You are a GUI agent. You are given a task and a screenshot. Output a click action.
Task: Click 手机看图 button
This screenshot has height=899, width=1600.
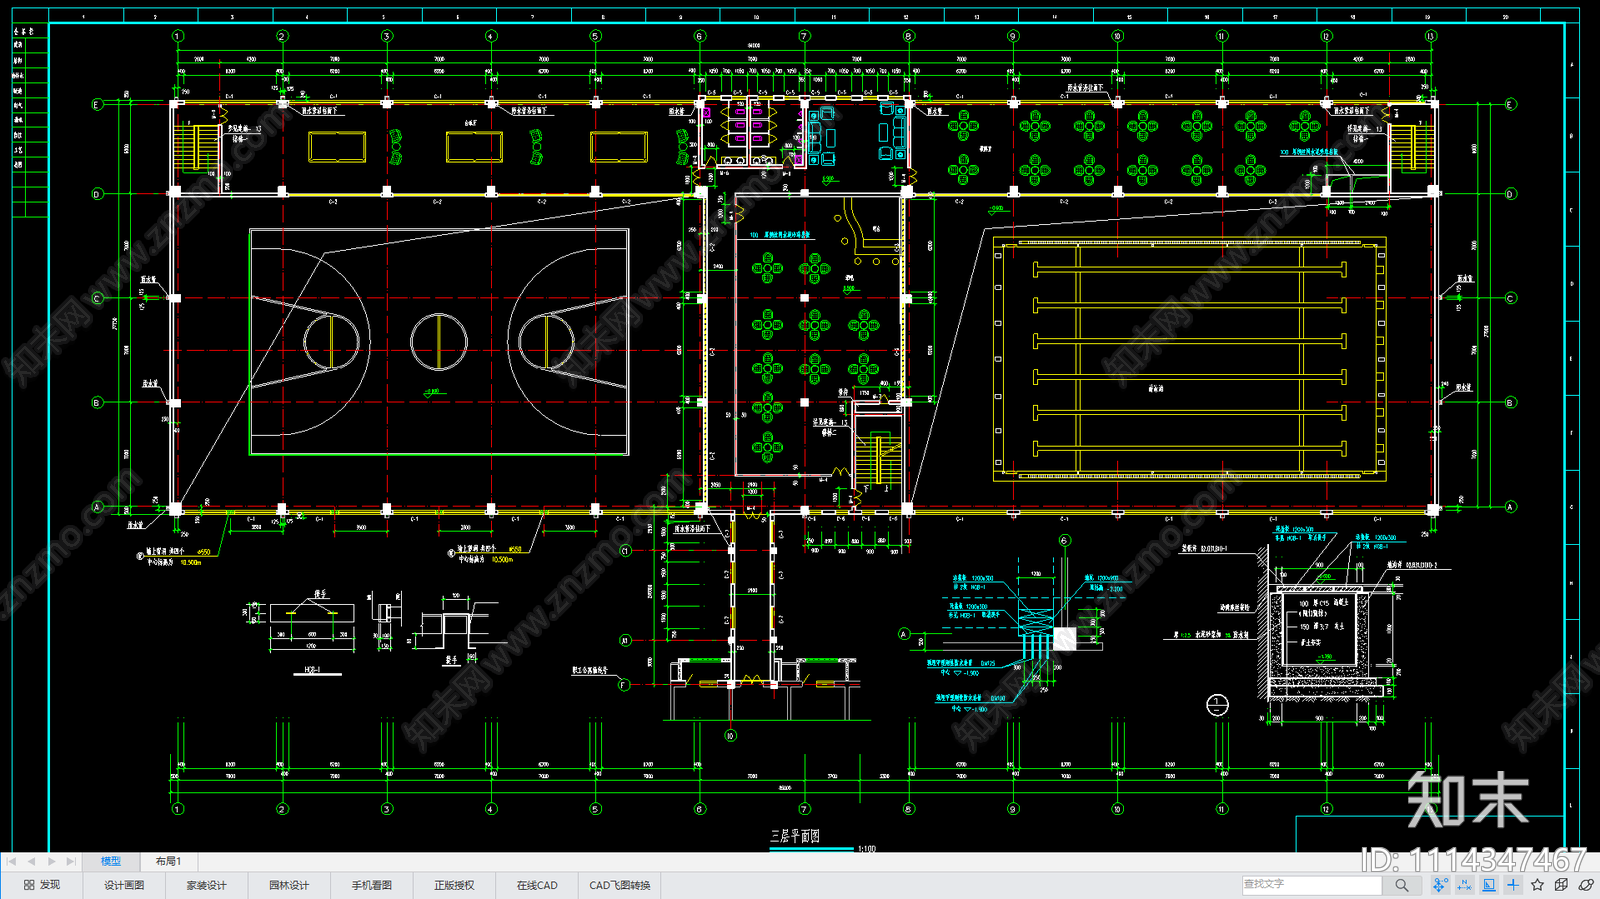(371, 885)
